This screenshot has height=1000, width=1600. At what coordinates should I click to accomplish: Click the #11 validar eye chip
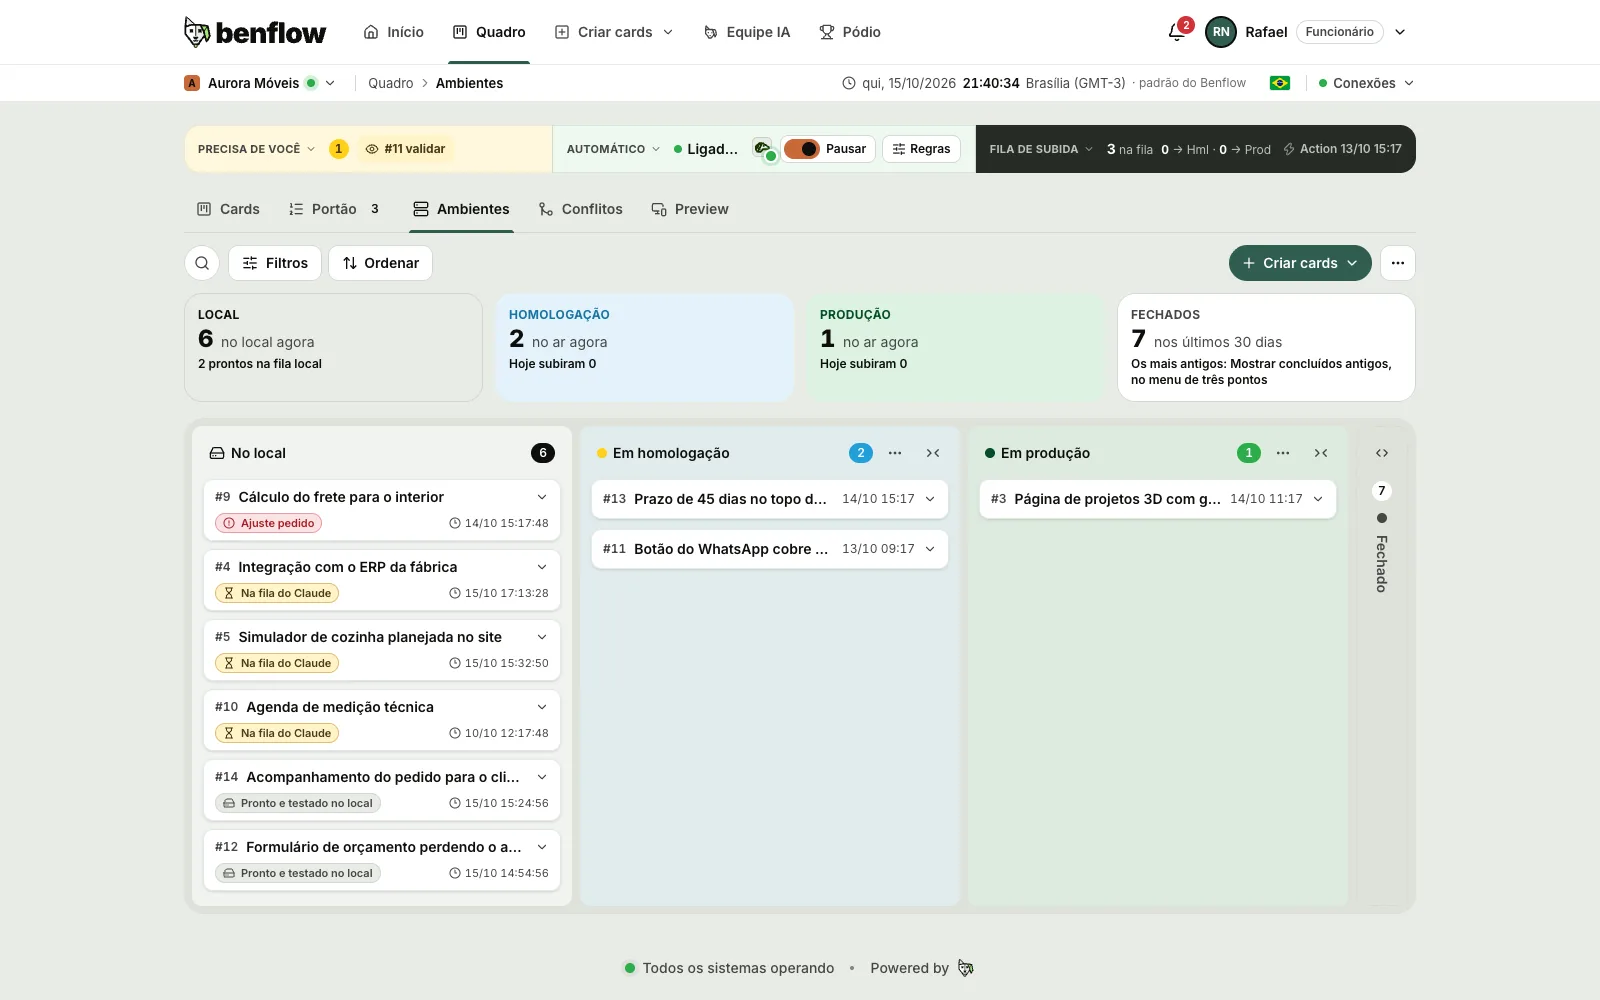click(x=405, y=149)
